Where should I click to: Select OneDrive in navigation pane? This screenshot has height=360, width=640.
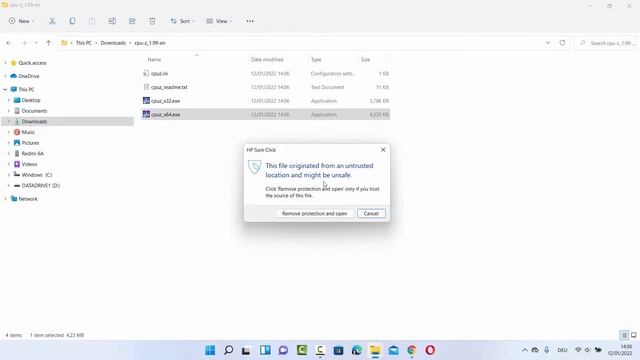tap(29, 76)
